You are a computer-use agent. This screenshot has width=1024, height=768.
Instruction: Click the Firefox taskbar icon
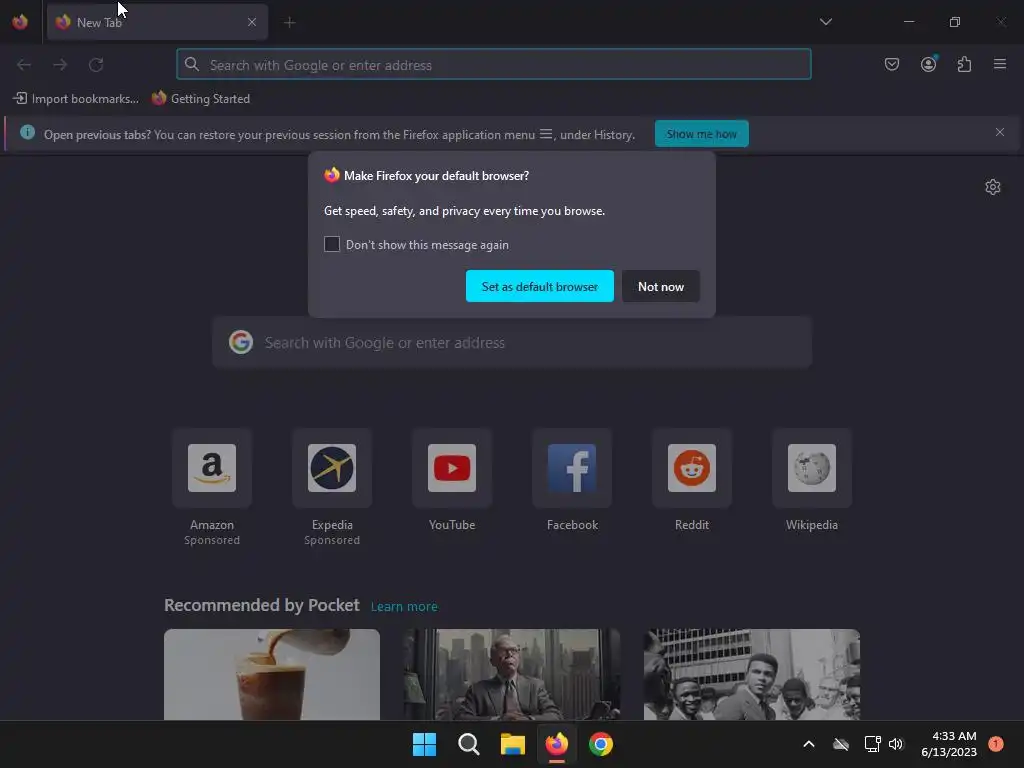click(x=556, y=744)
